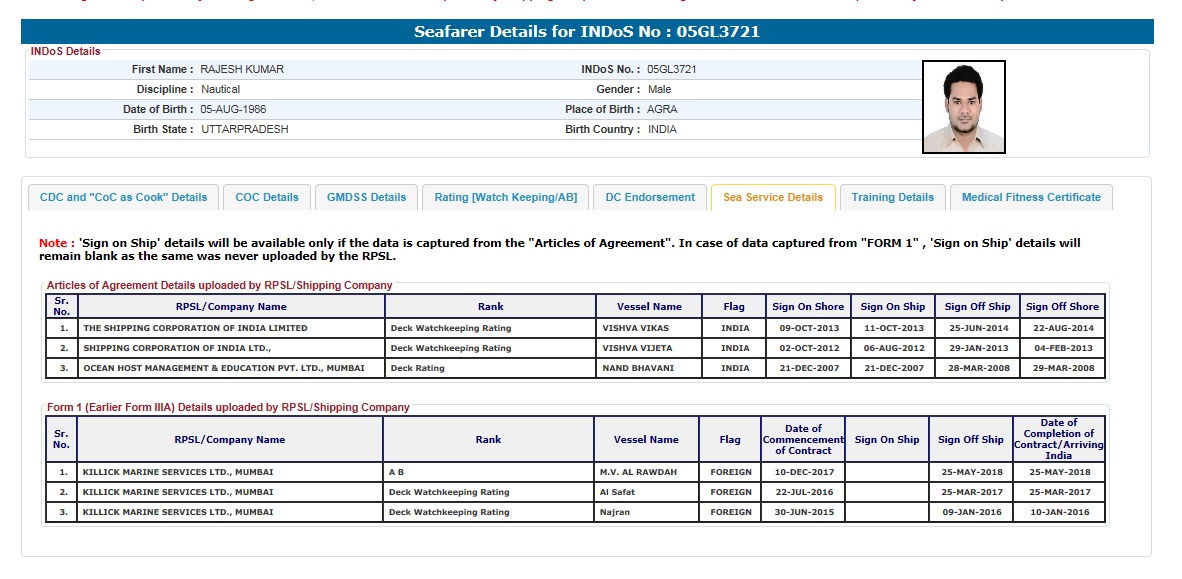1182x579 pixels.
Task: Click the Date of Commencement of Contract header
Action: click(802, 439)
